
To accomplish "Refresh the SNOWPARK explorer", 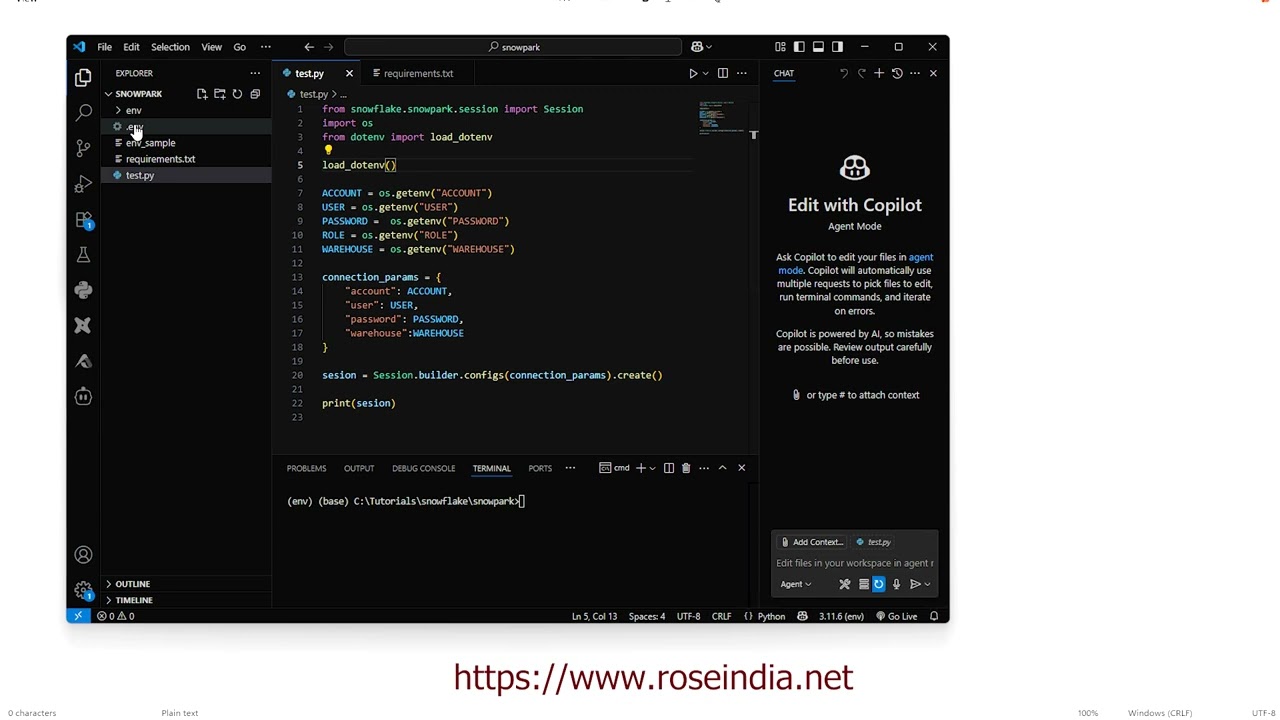I will click(237, 94).
